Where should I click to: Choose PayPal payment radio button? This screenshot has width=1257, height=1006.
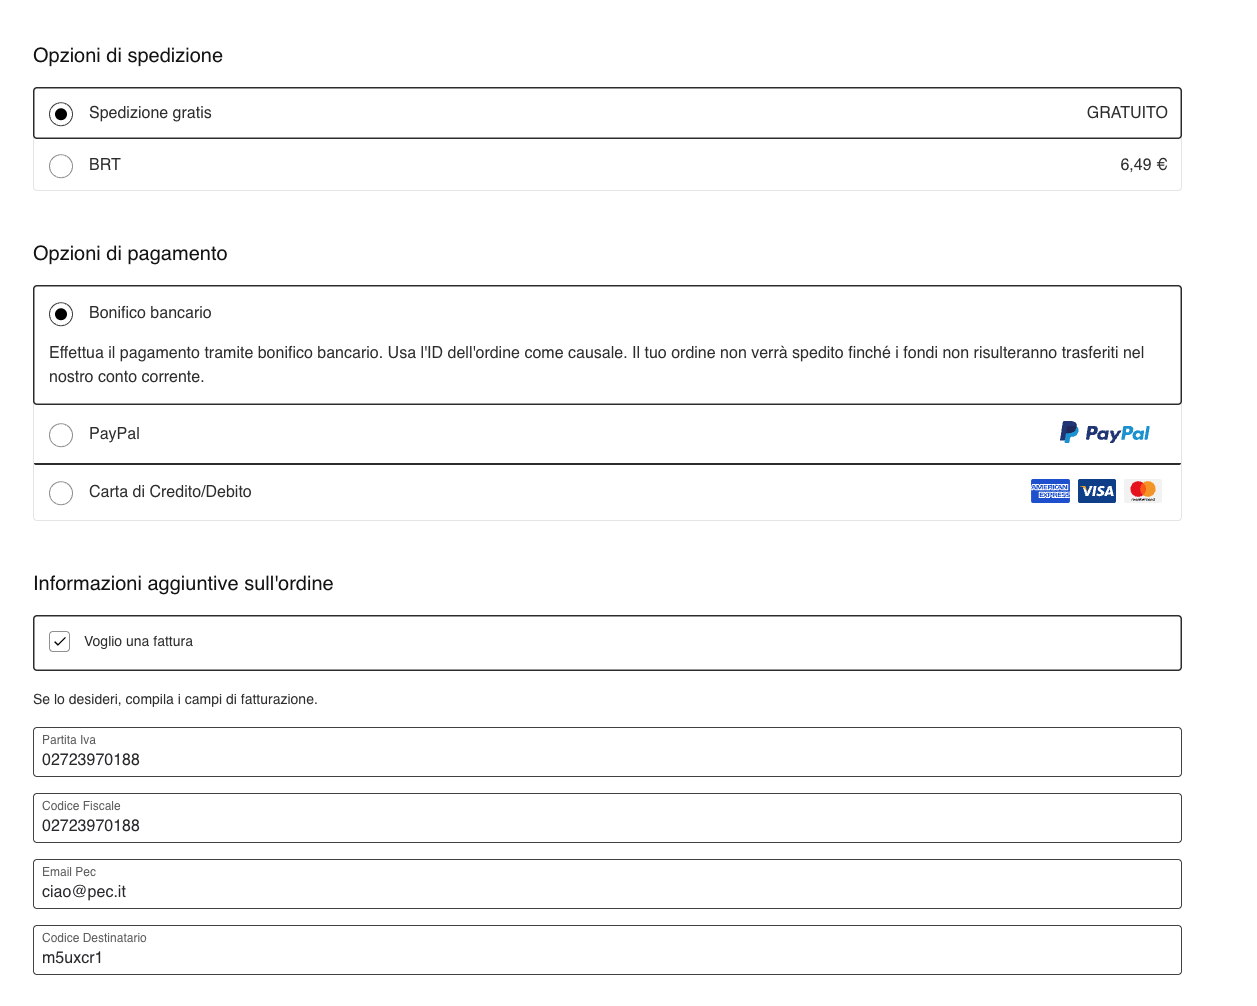pos(61,435)
